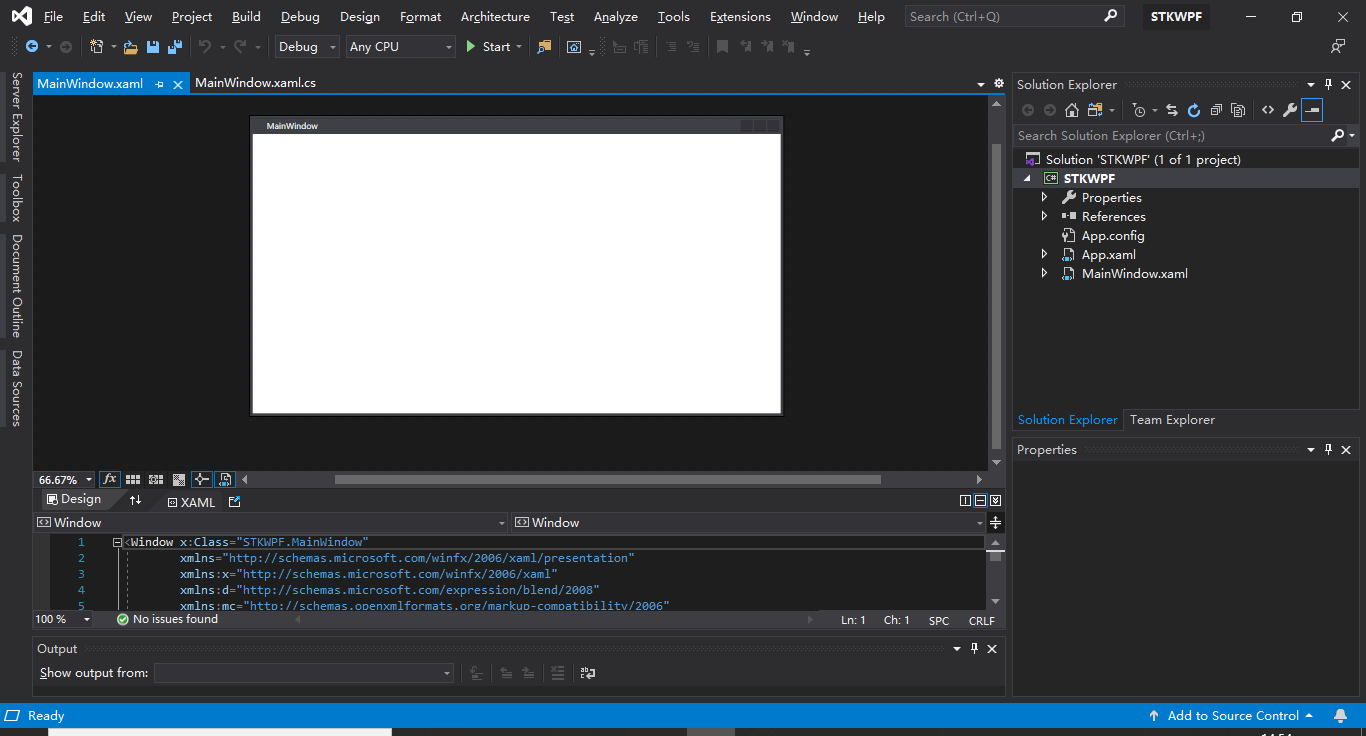Toggle the pin on MainWindow.xaml tab
This screenshot has height=736, width=1366.
[x=160, y=84]
